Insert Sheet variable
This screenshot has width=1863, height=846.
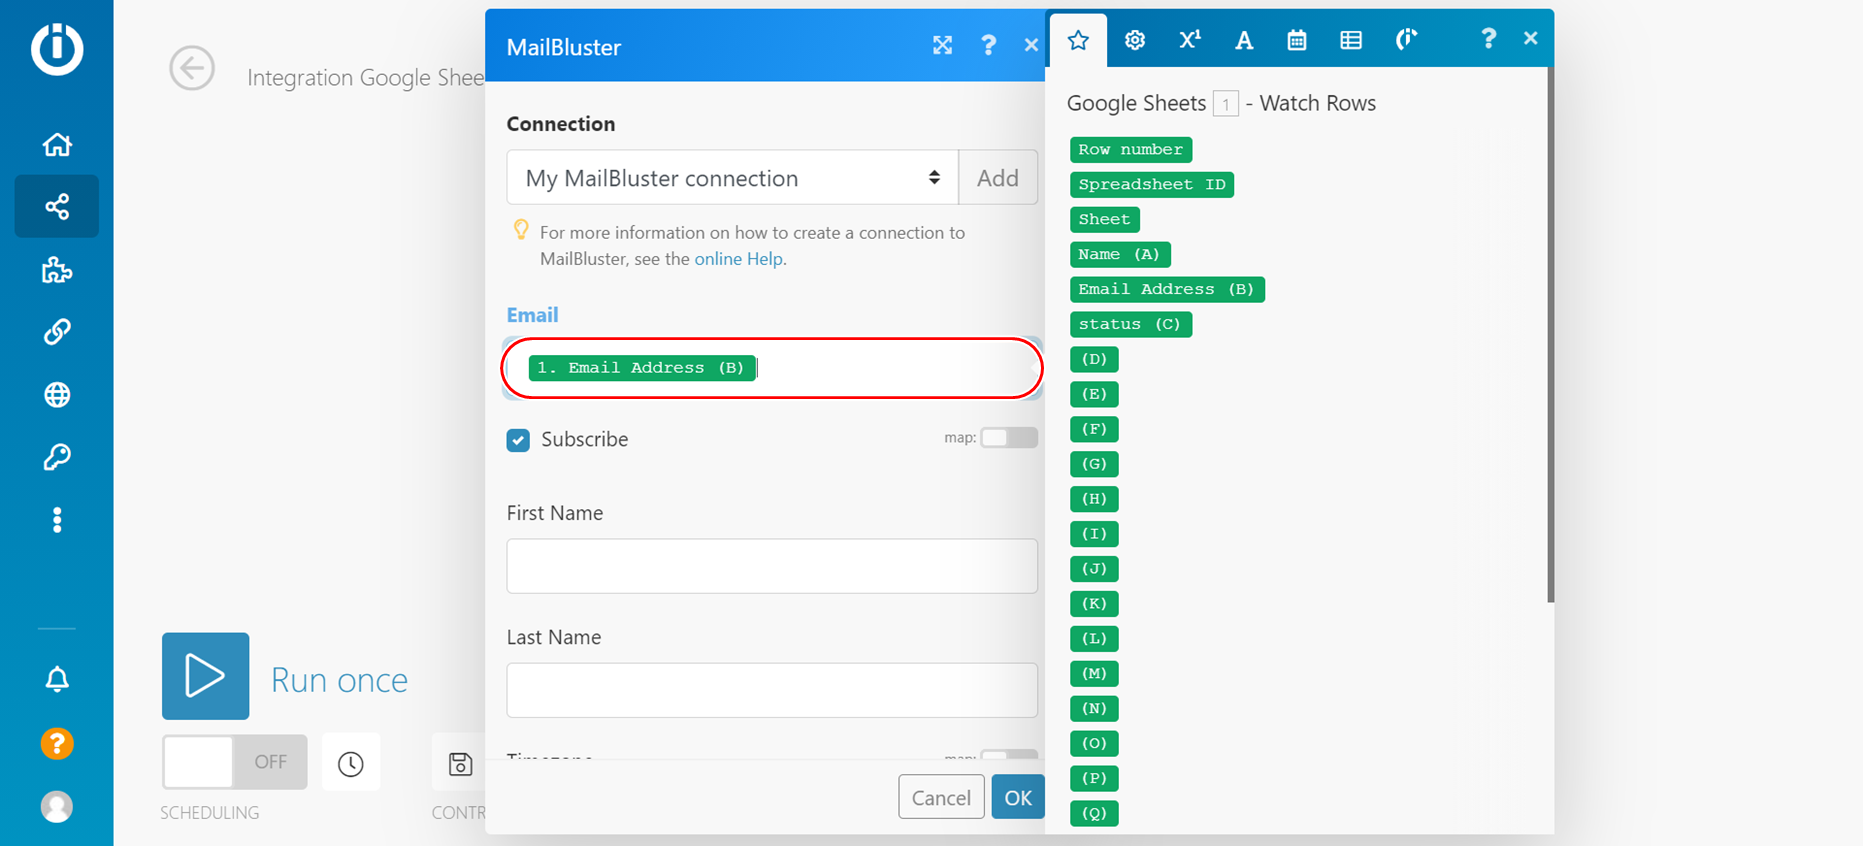click(1104, 220)
